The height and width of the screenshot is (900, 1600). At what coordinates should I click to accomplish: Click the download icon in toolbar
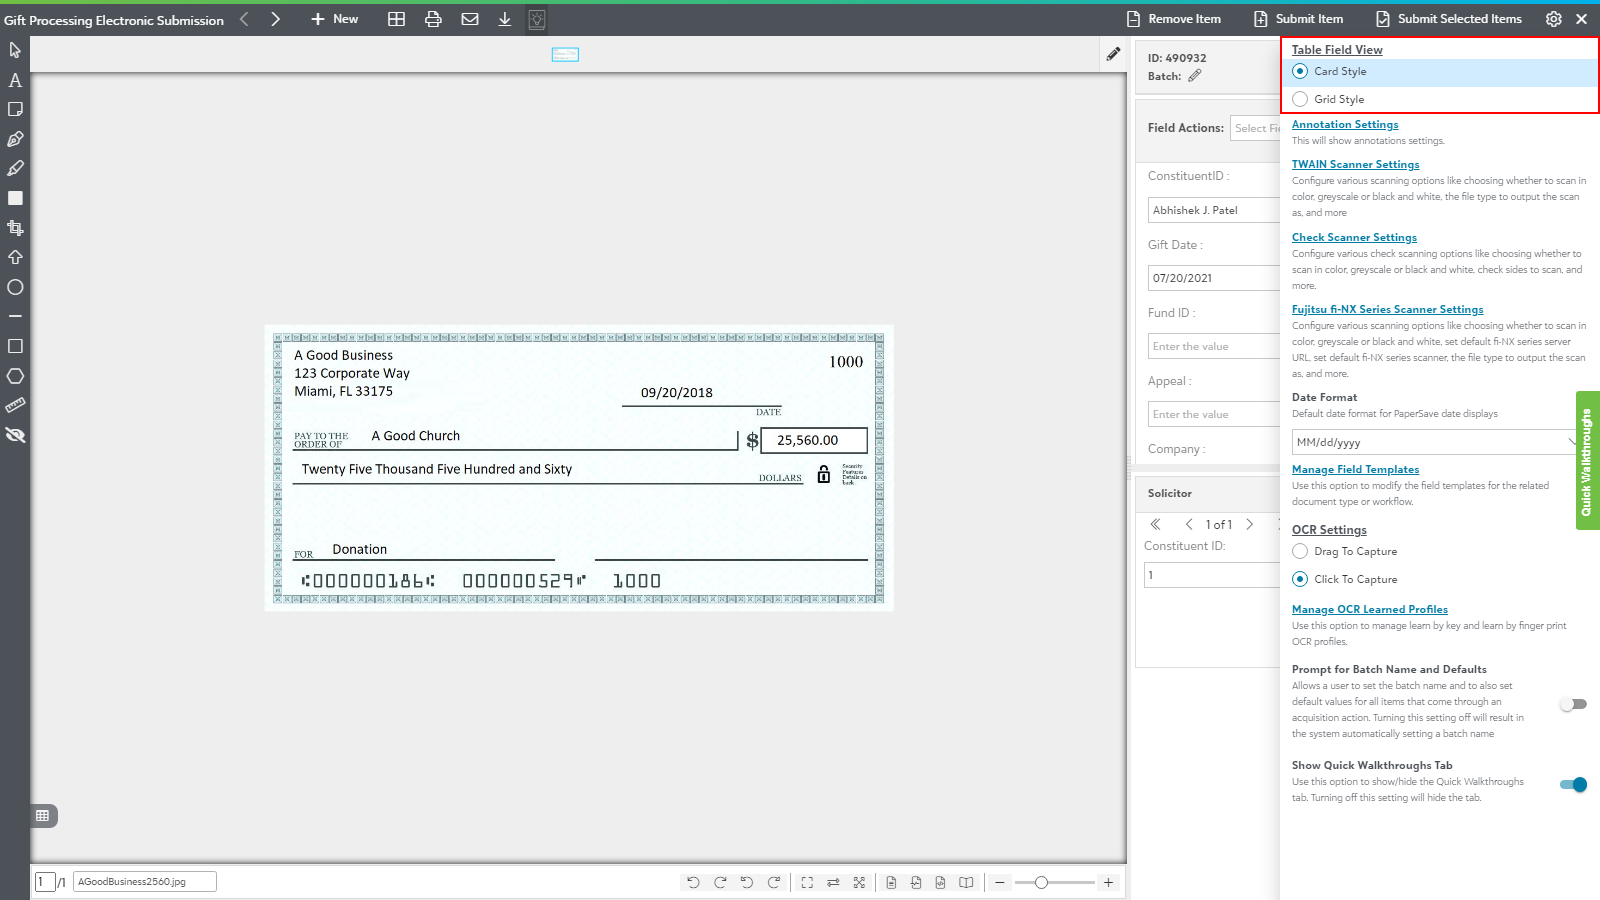[505, 19]
